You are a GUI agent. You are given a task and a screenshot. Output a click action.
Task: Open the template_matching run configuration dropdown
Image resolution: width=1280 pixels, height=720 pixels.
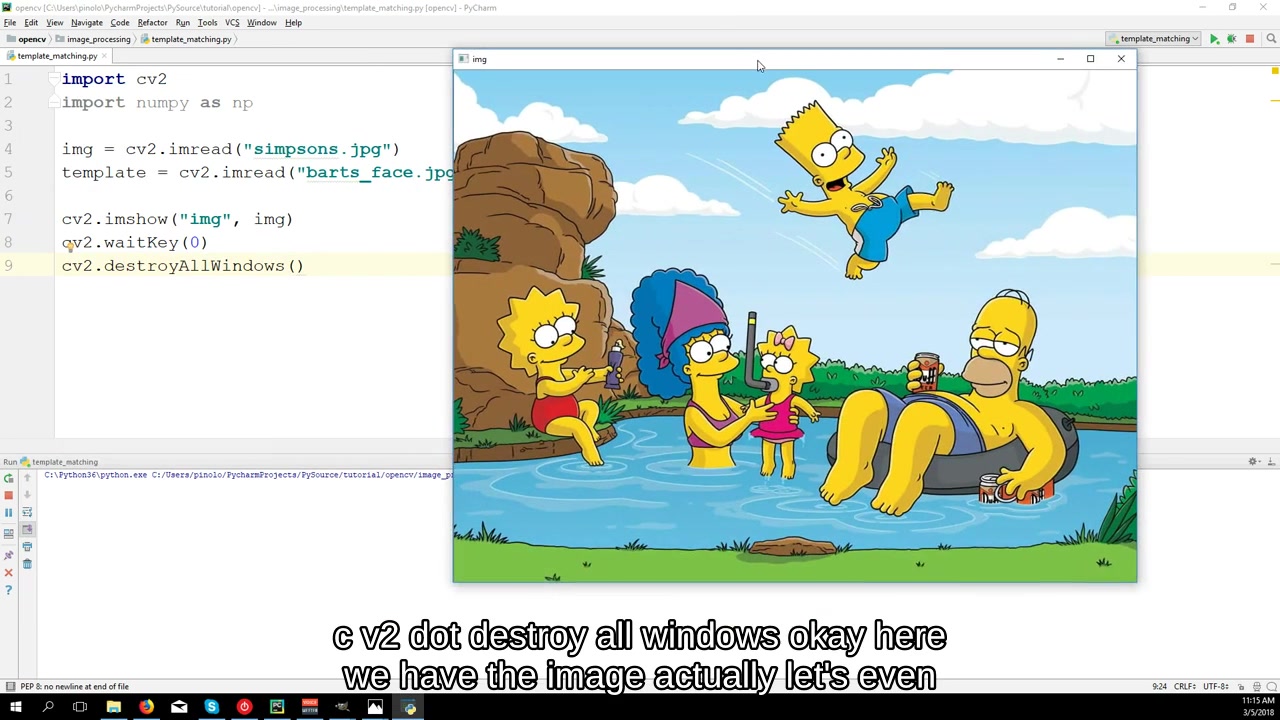click(x=1153, y=39)
